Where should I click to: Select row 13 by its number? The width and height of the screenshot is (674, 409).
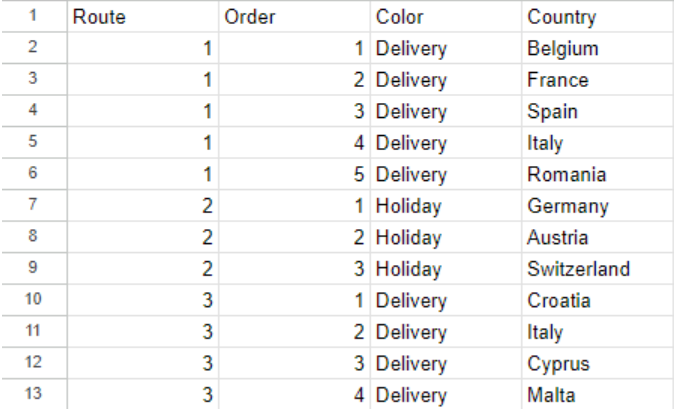32,395
